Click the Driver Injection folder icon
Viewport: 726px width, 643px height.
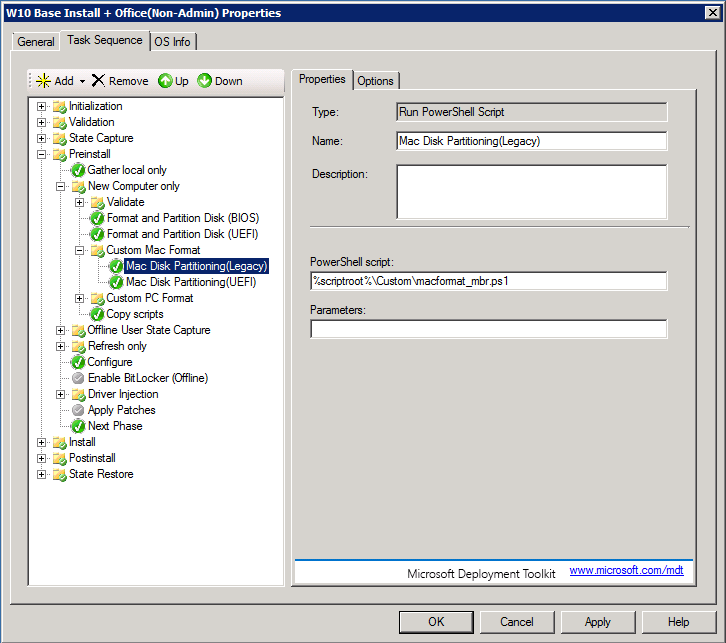pyautogui.click(x=79, y=395)
